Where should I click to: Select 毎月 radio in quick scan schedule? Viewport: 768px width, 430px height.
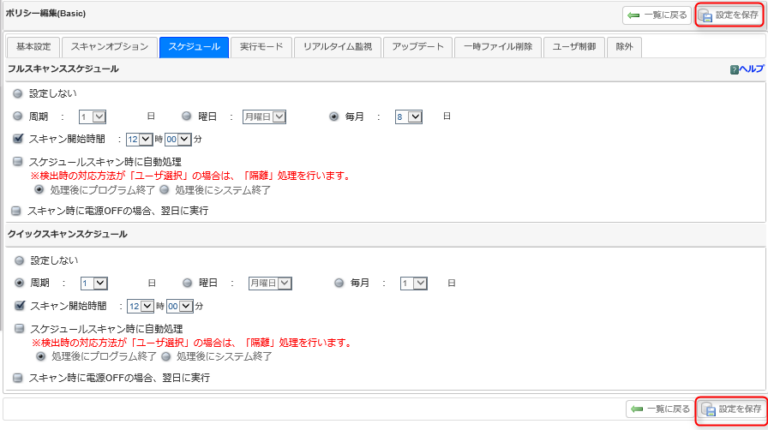(339, 283)
